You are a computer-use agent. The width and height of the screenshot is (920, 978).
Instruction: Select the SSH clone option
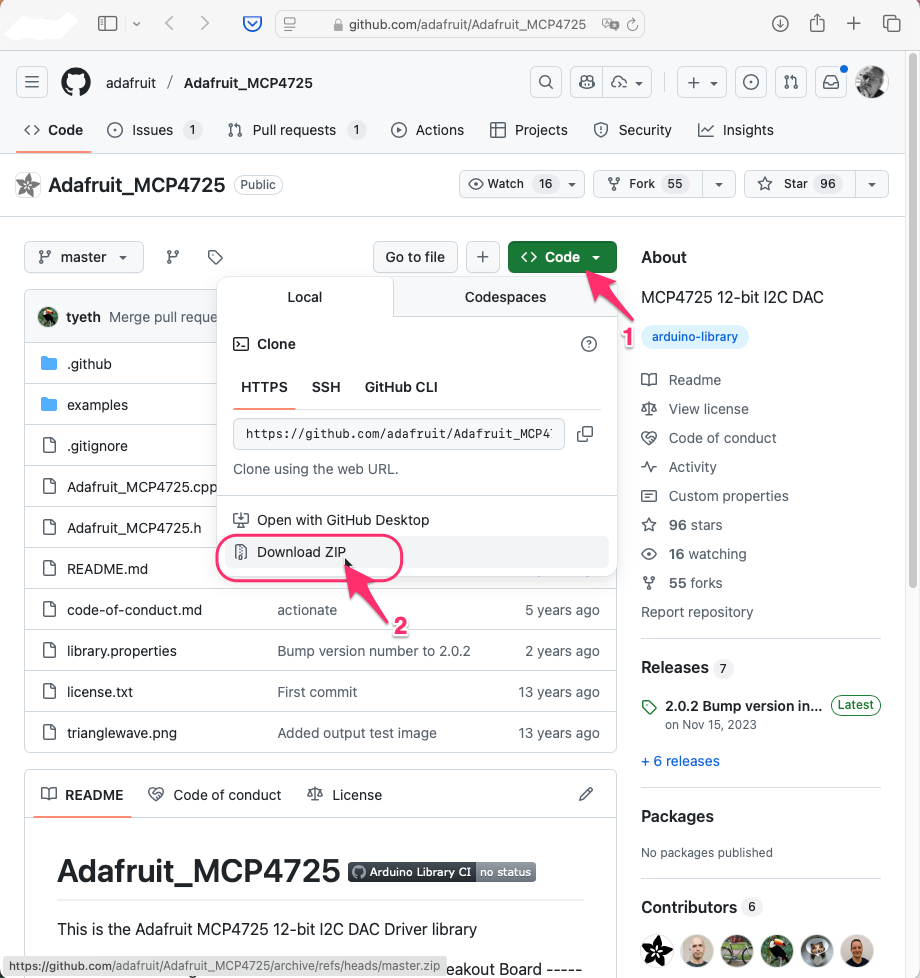point(326,387)
